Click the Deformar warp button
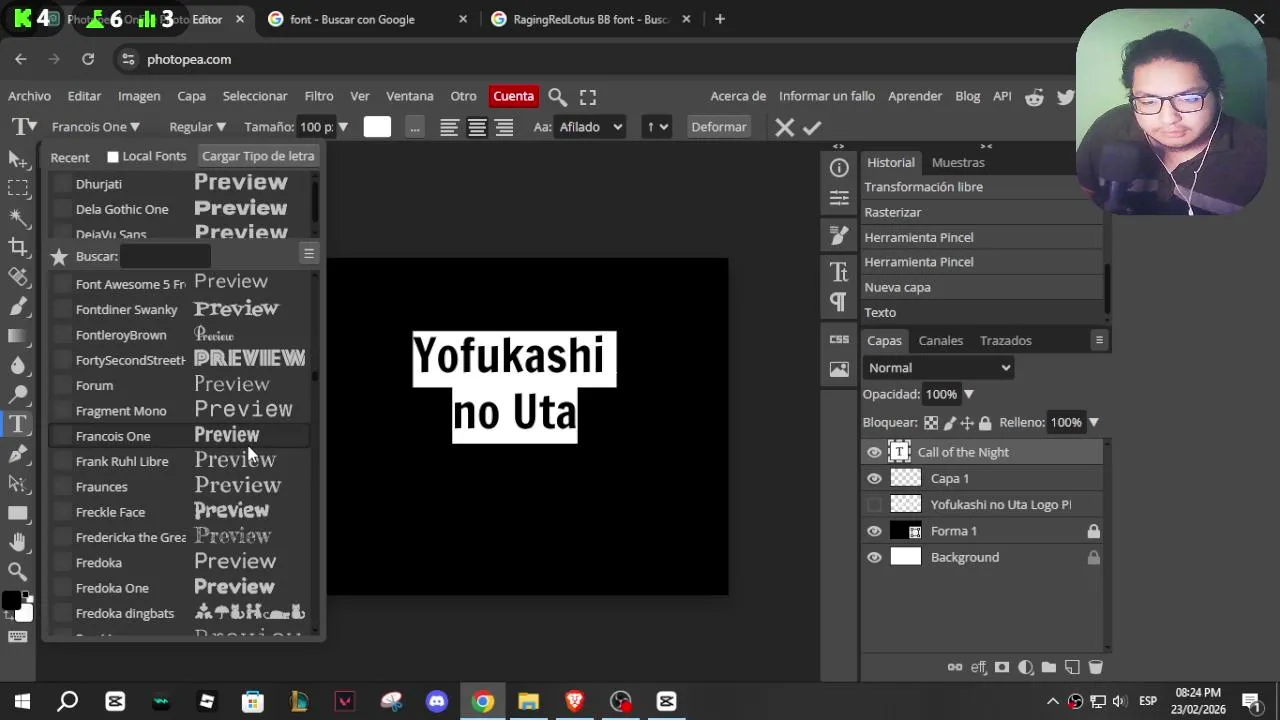The width and height of the screenshot is (1280, 720). point(719,127)
